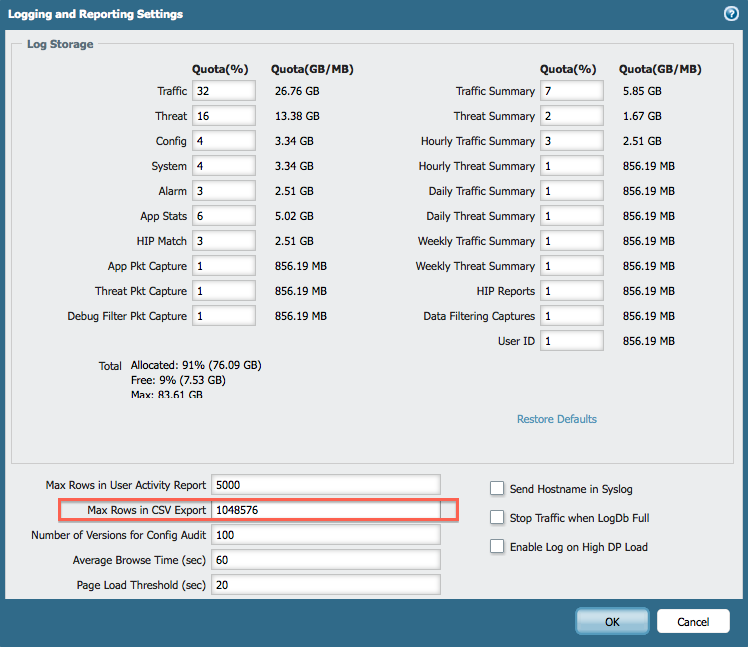Viewport: 748px width, 647px height.
Task: Click Max Rows in User Activity Report field
Action: point(325,485)
